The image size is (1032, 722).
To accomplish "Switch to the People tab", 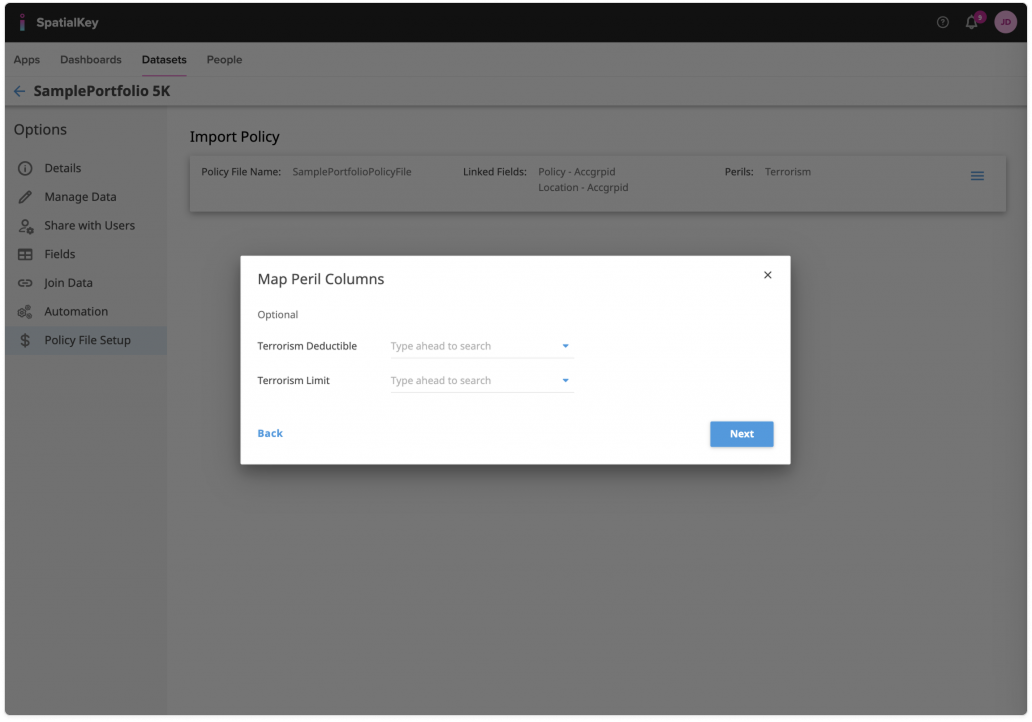I will (224, 60).
